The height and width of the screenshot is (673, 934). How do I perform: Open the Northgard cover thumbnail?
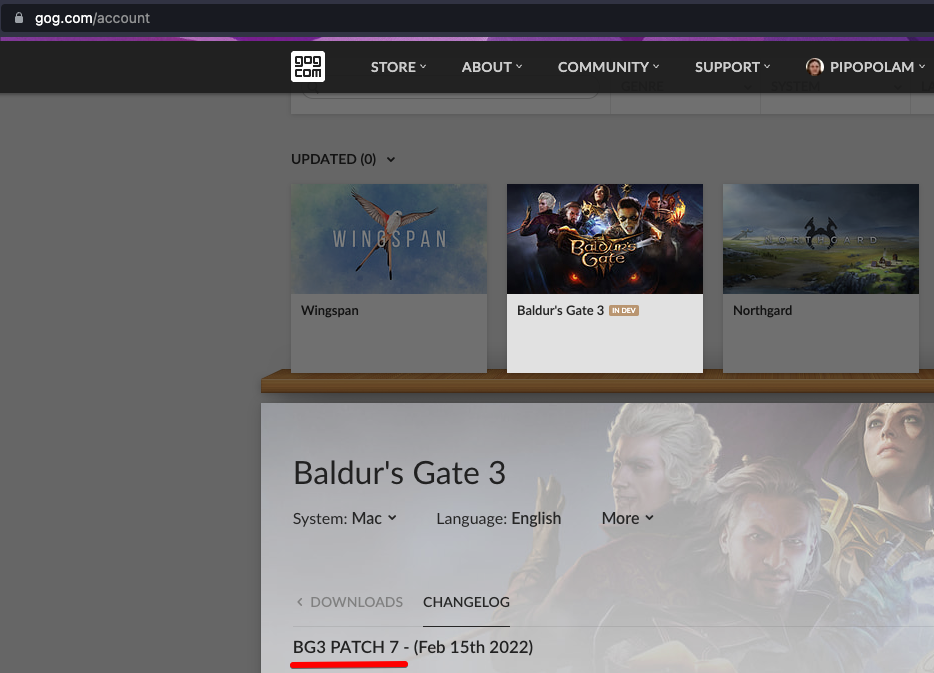[821, 239]
